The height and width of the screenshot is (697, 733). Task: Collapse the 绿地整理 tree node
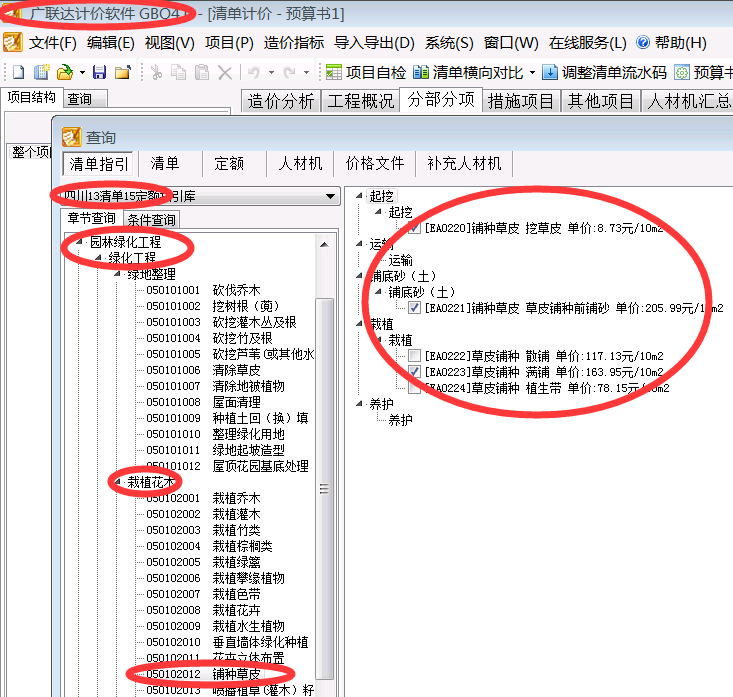[117, 273]
